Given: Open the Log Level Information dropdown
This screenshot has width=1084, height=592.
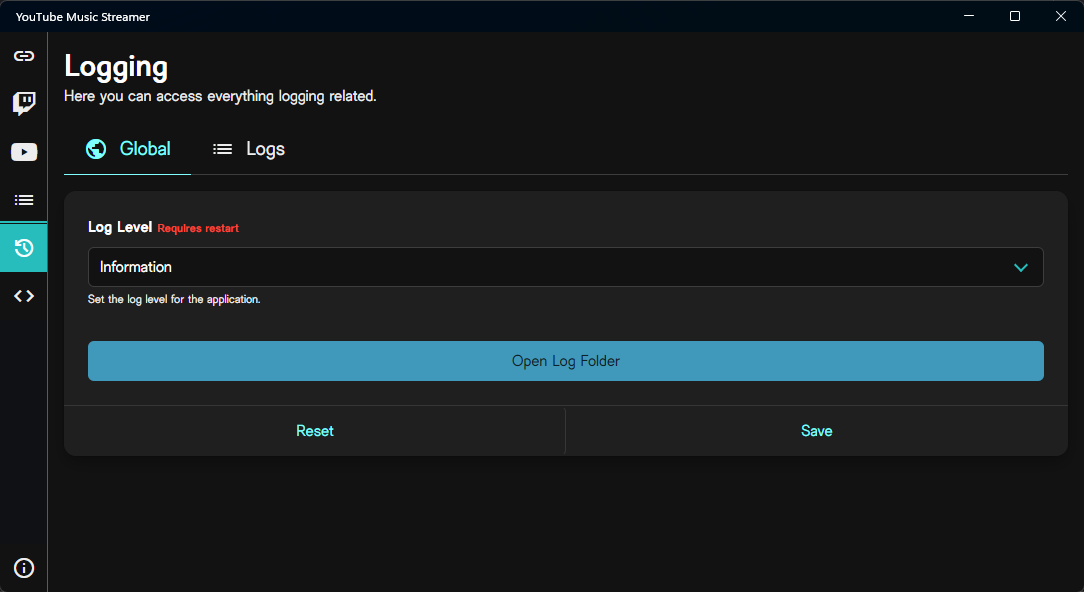Looking at the screenshot, I should coord(566,267).
